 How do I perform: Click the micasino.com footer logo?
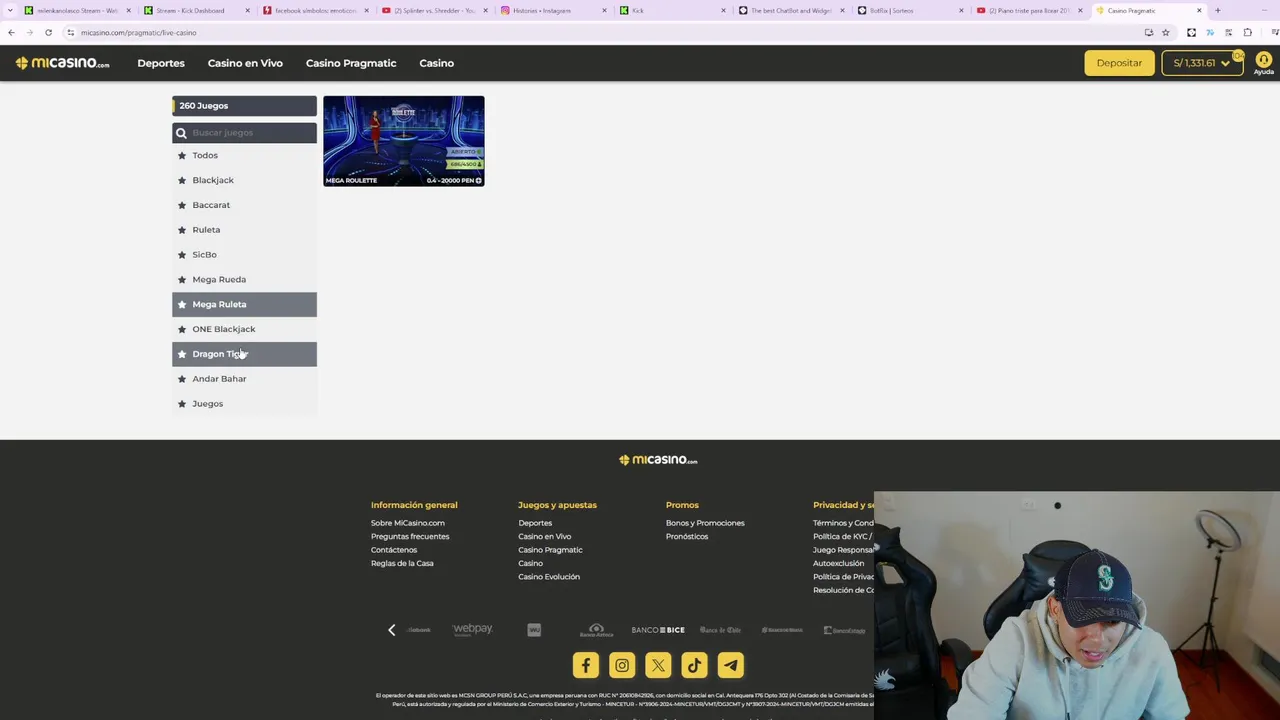pyautogui.click(x=658, y=460)
